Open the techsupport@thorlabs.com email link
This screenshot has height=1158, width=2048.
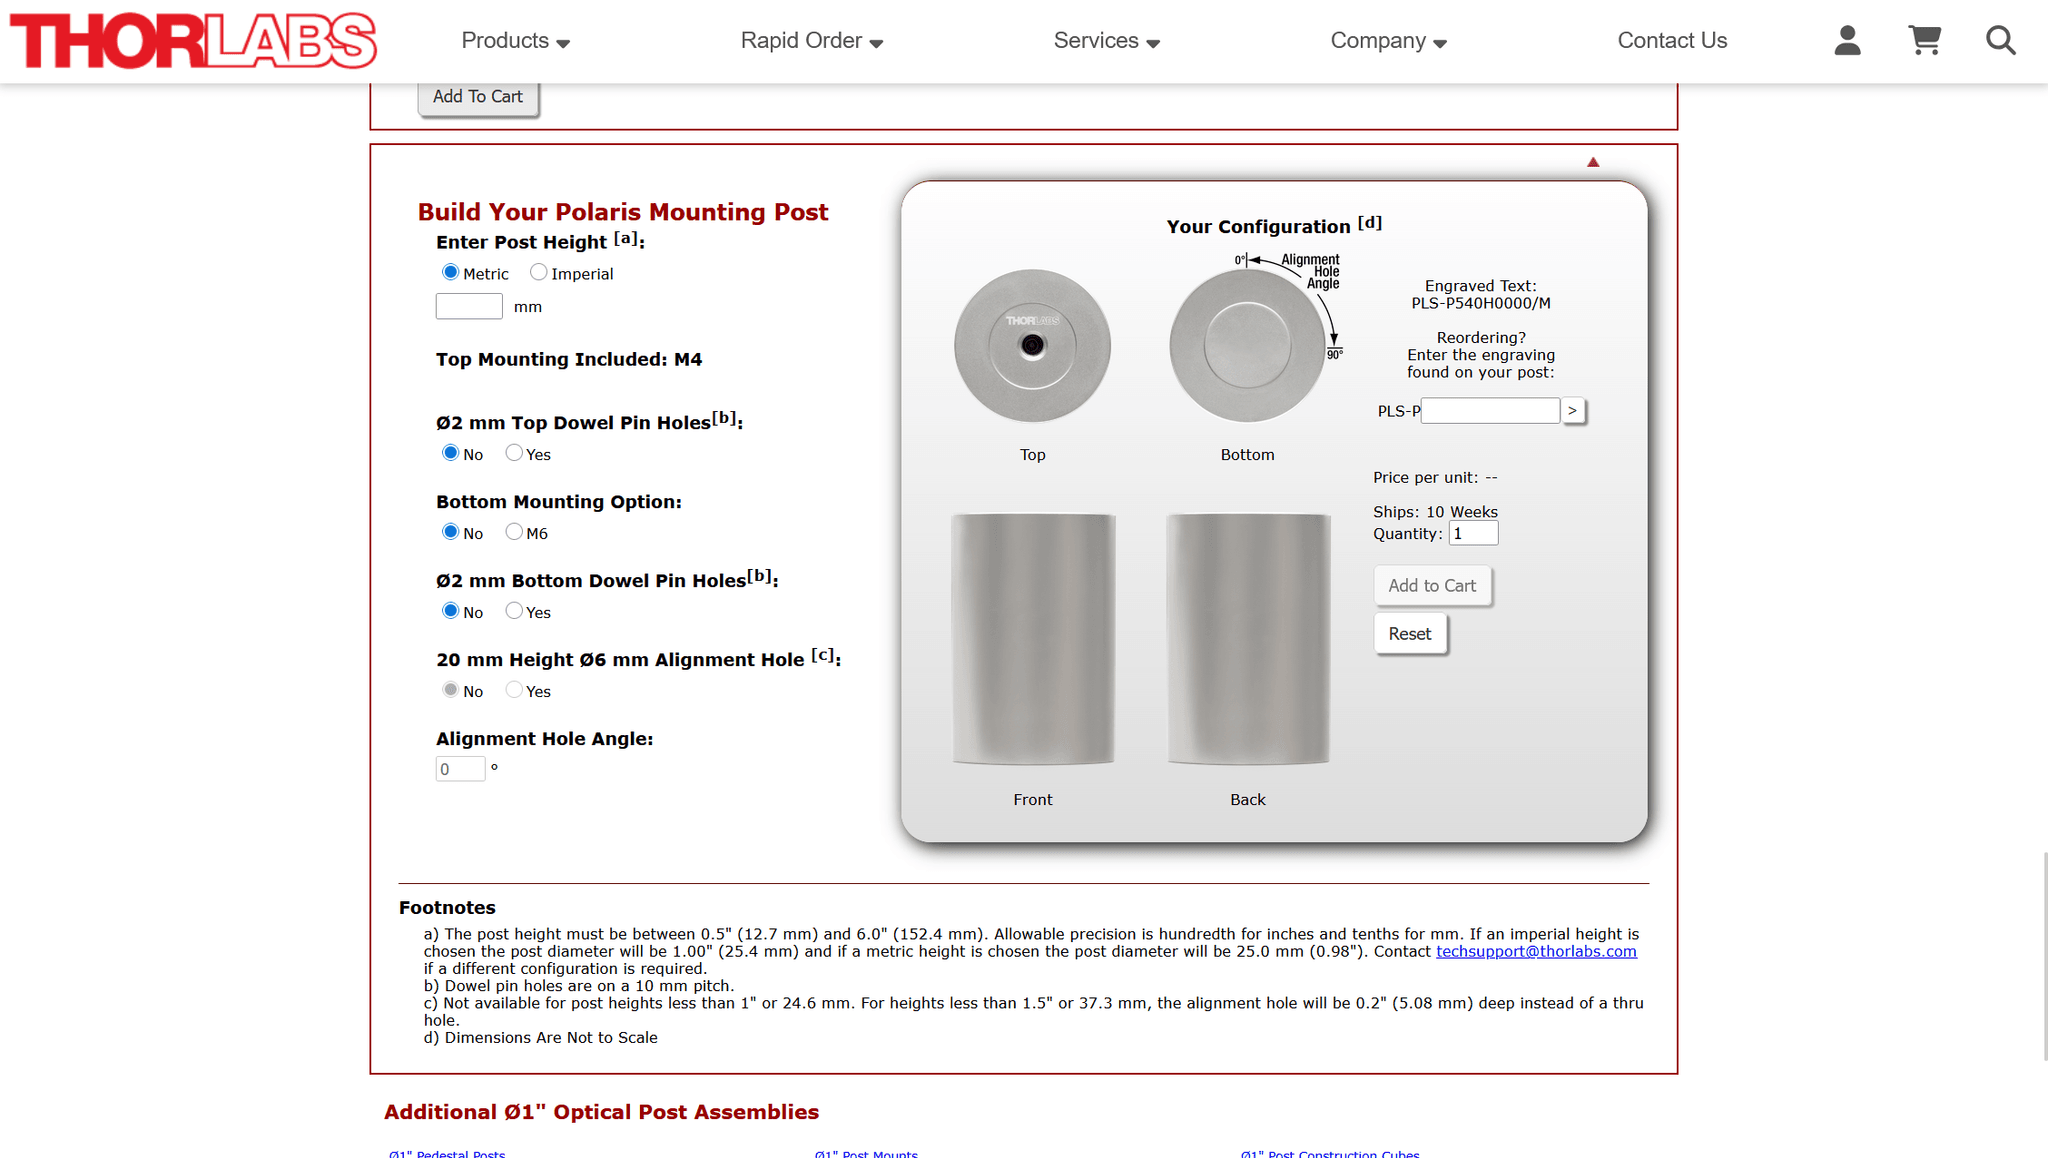coord(1536,952)
